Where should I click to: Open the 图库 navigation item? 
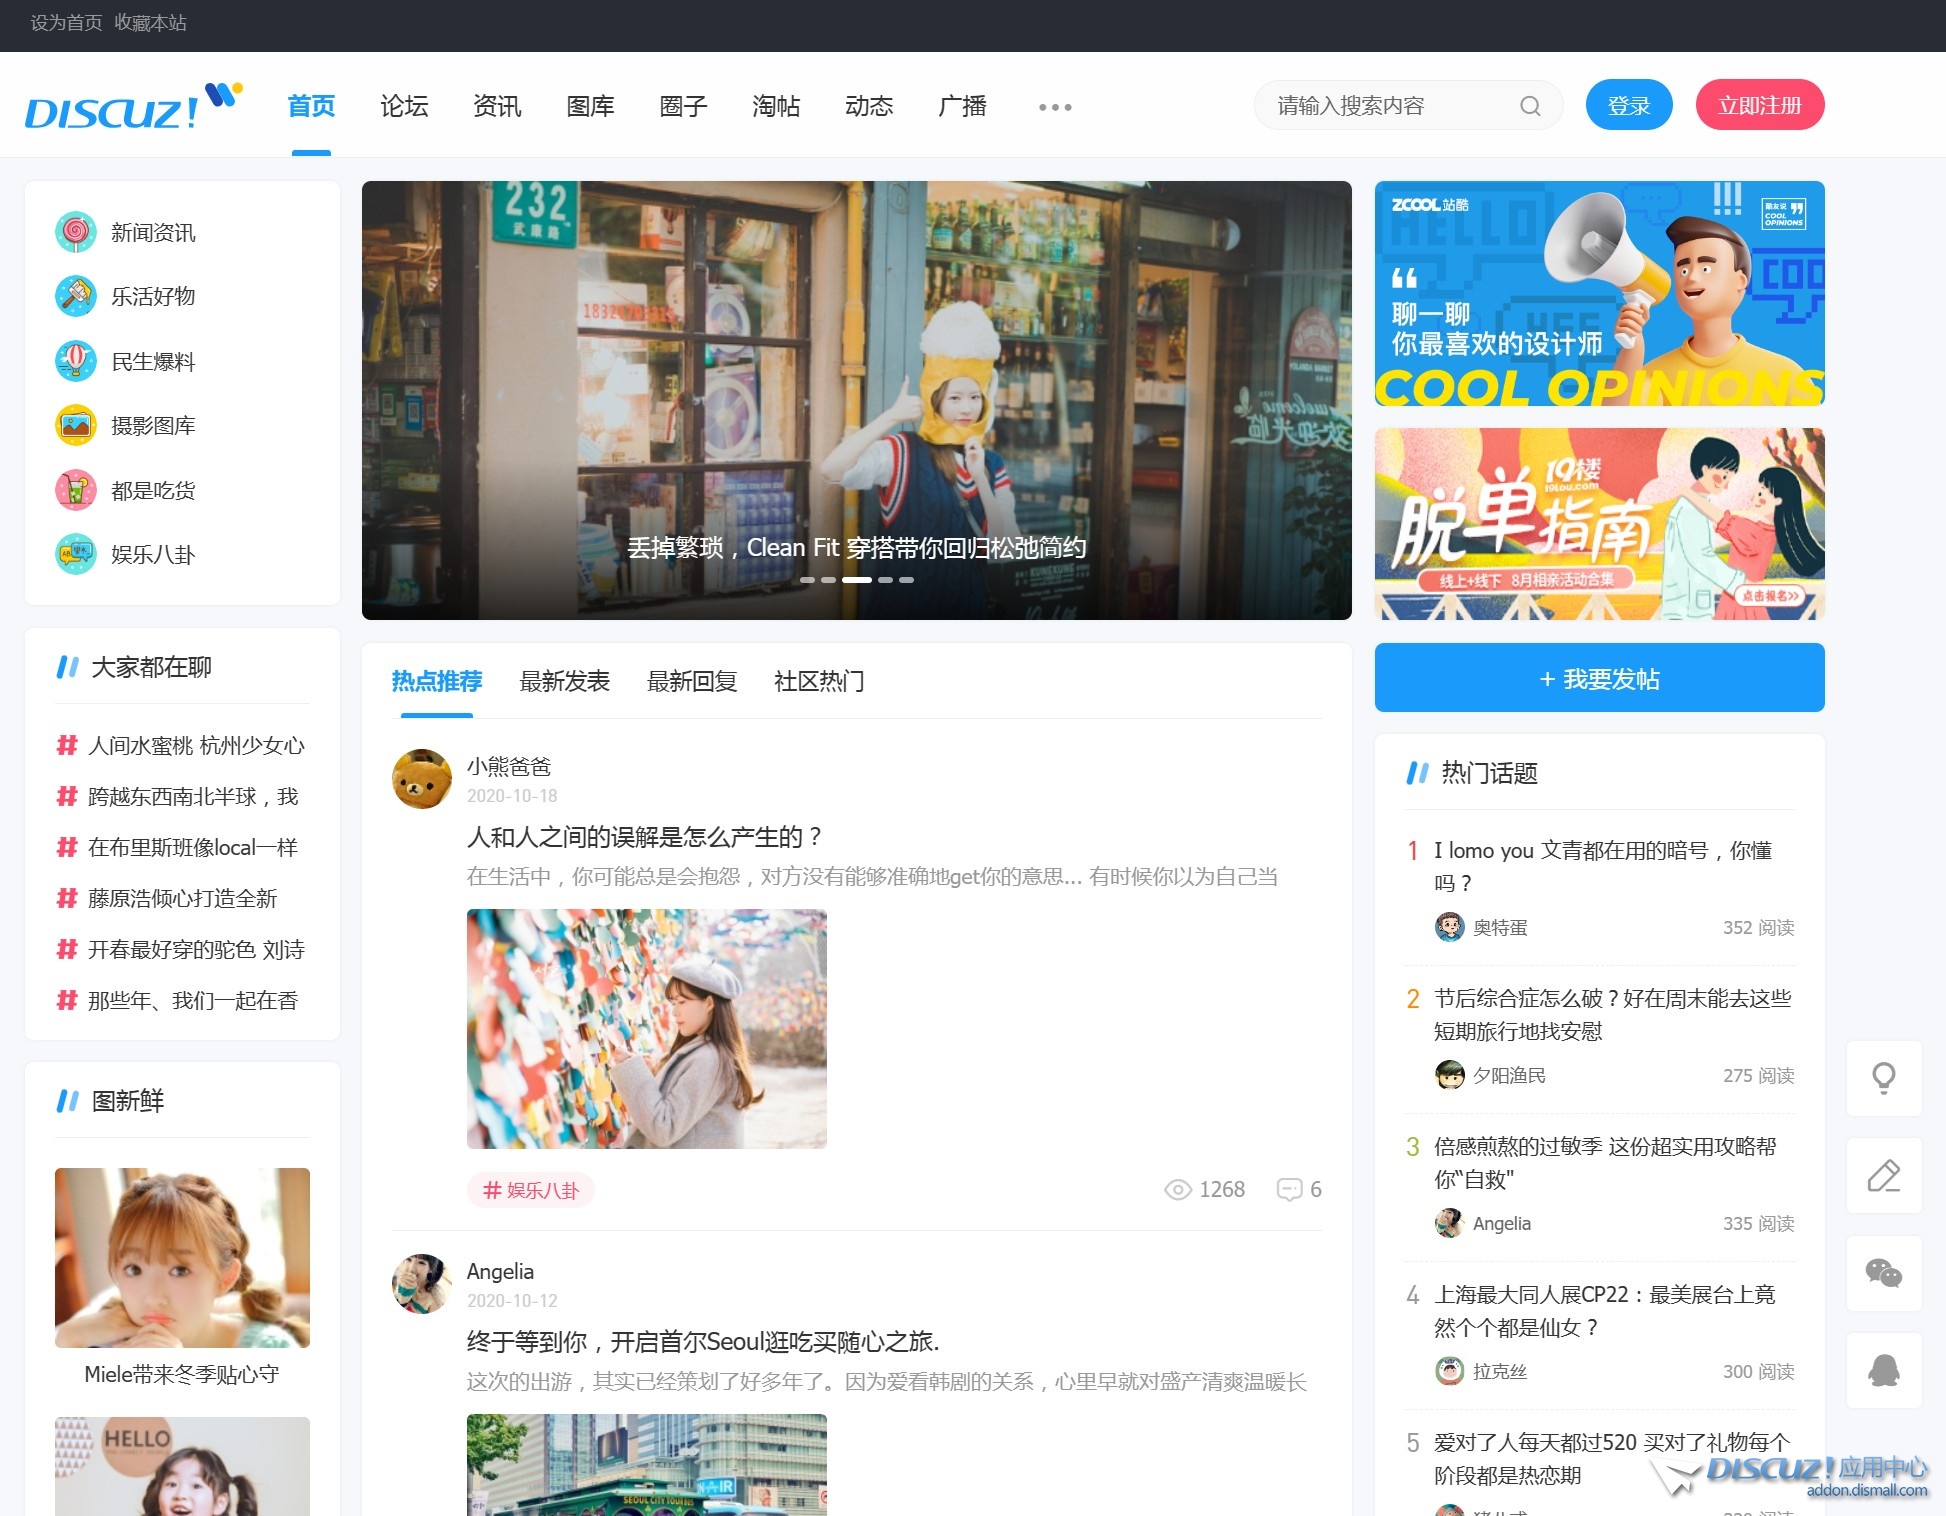(x=590, y=106)
